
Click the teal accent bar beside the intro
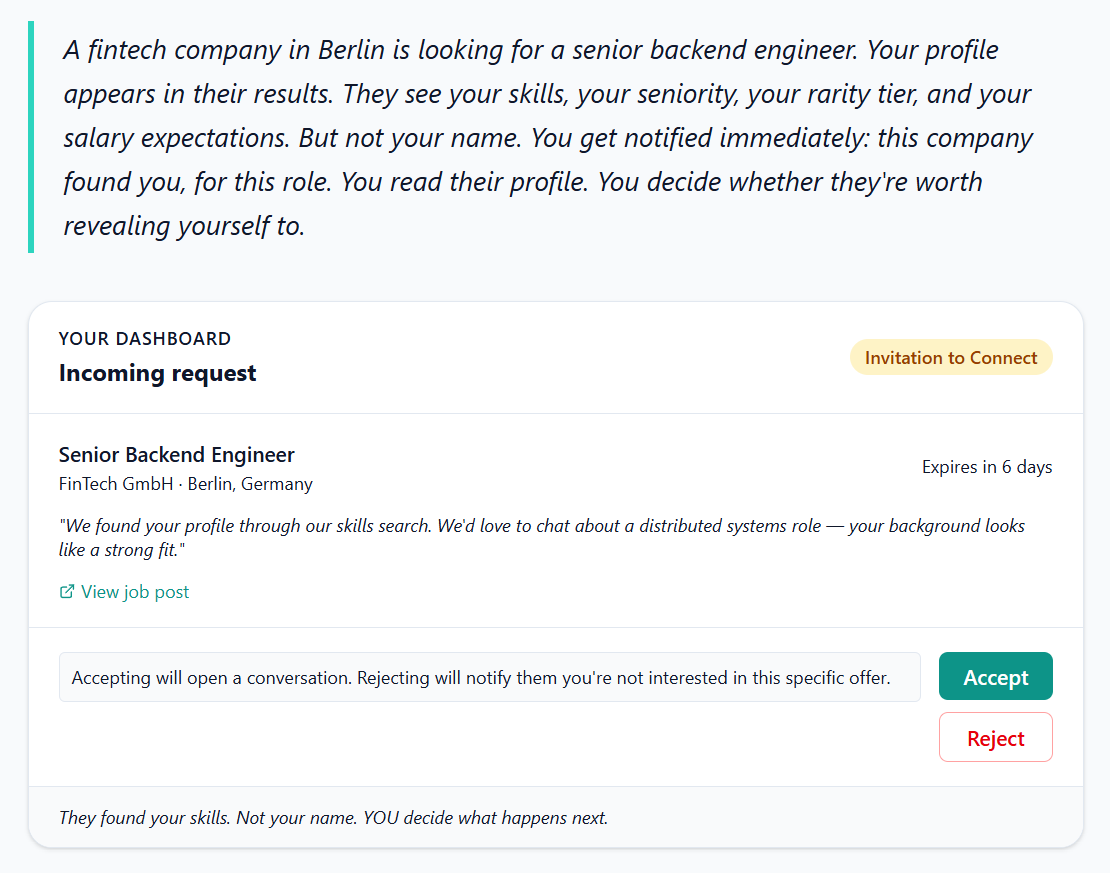point(31,137)
